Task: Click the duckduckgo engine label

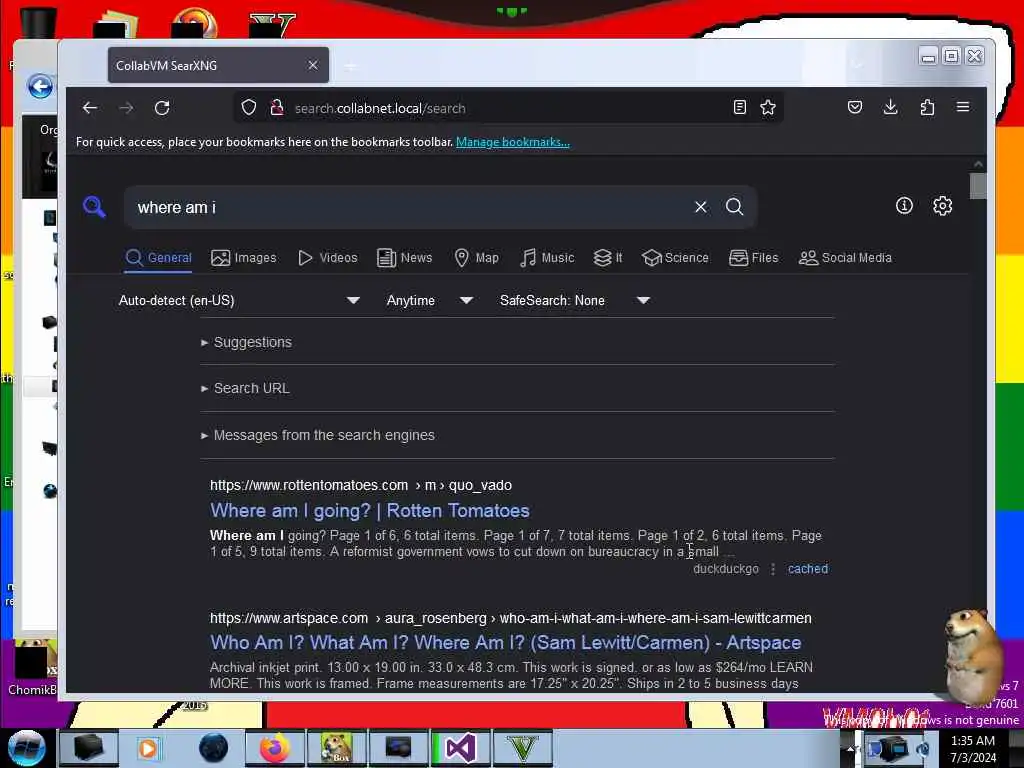Action: [x=726, y=569]
